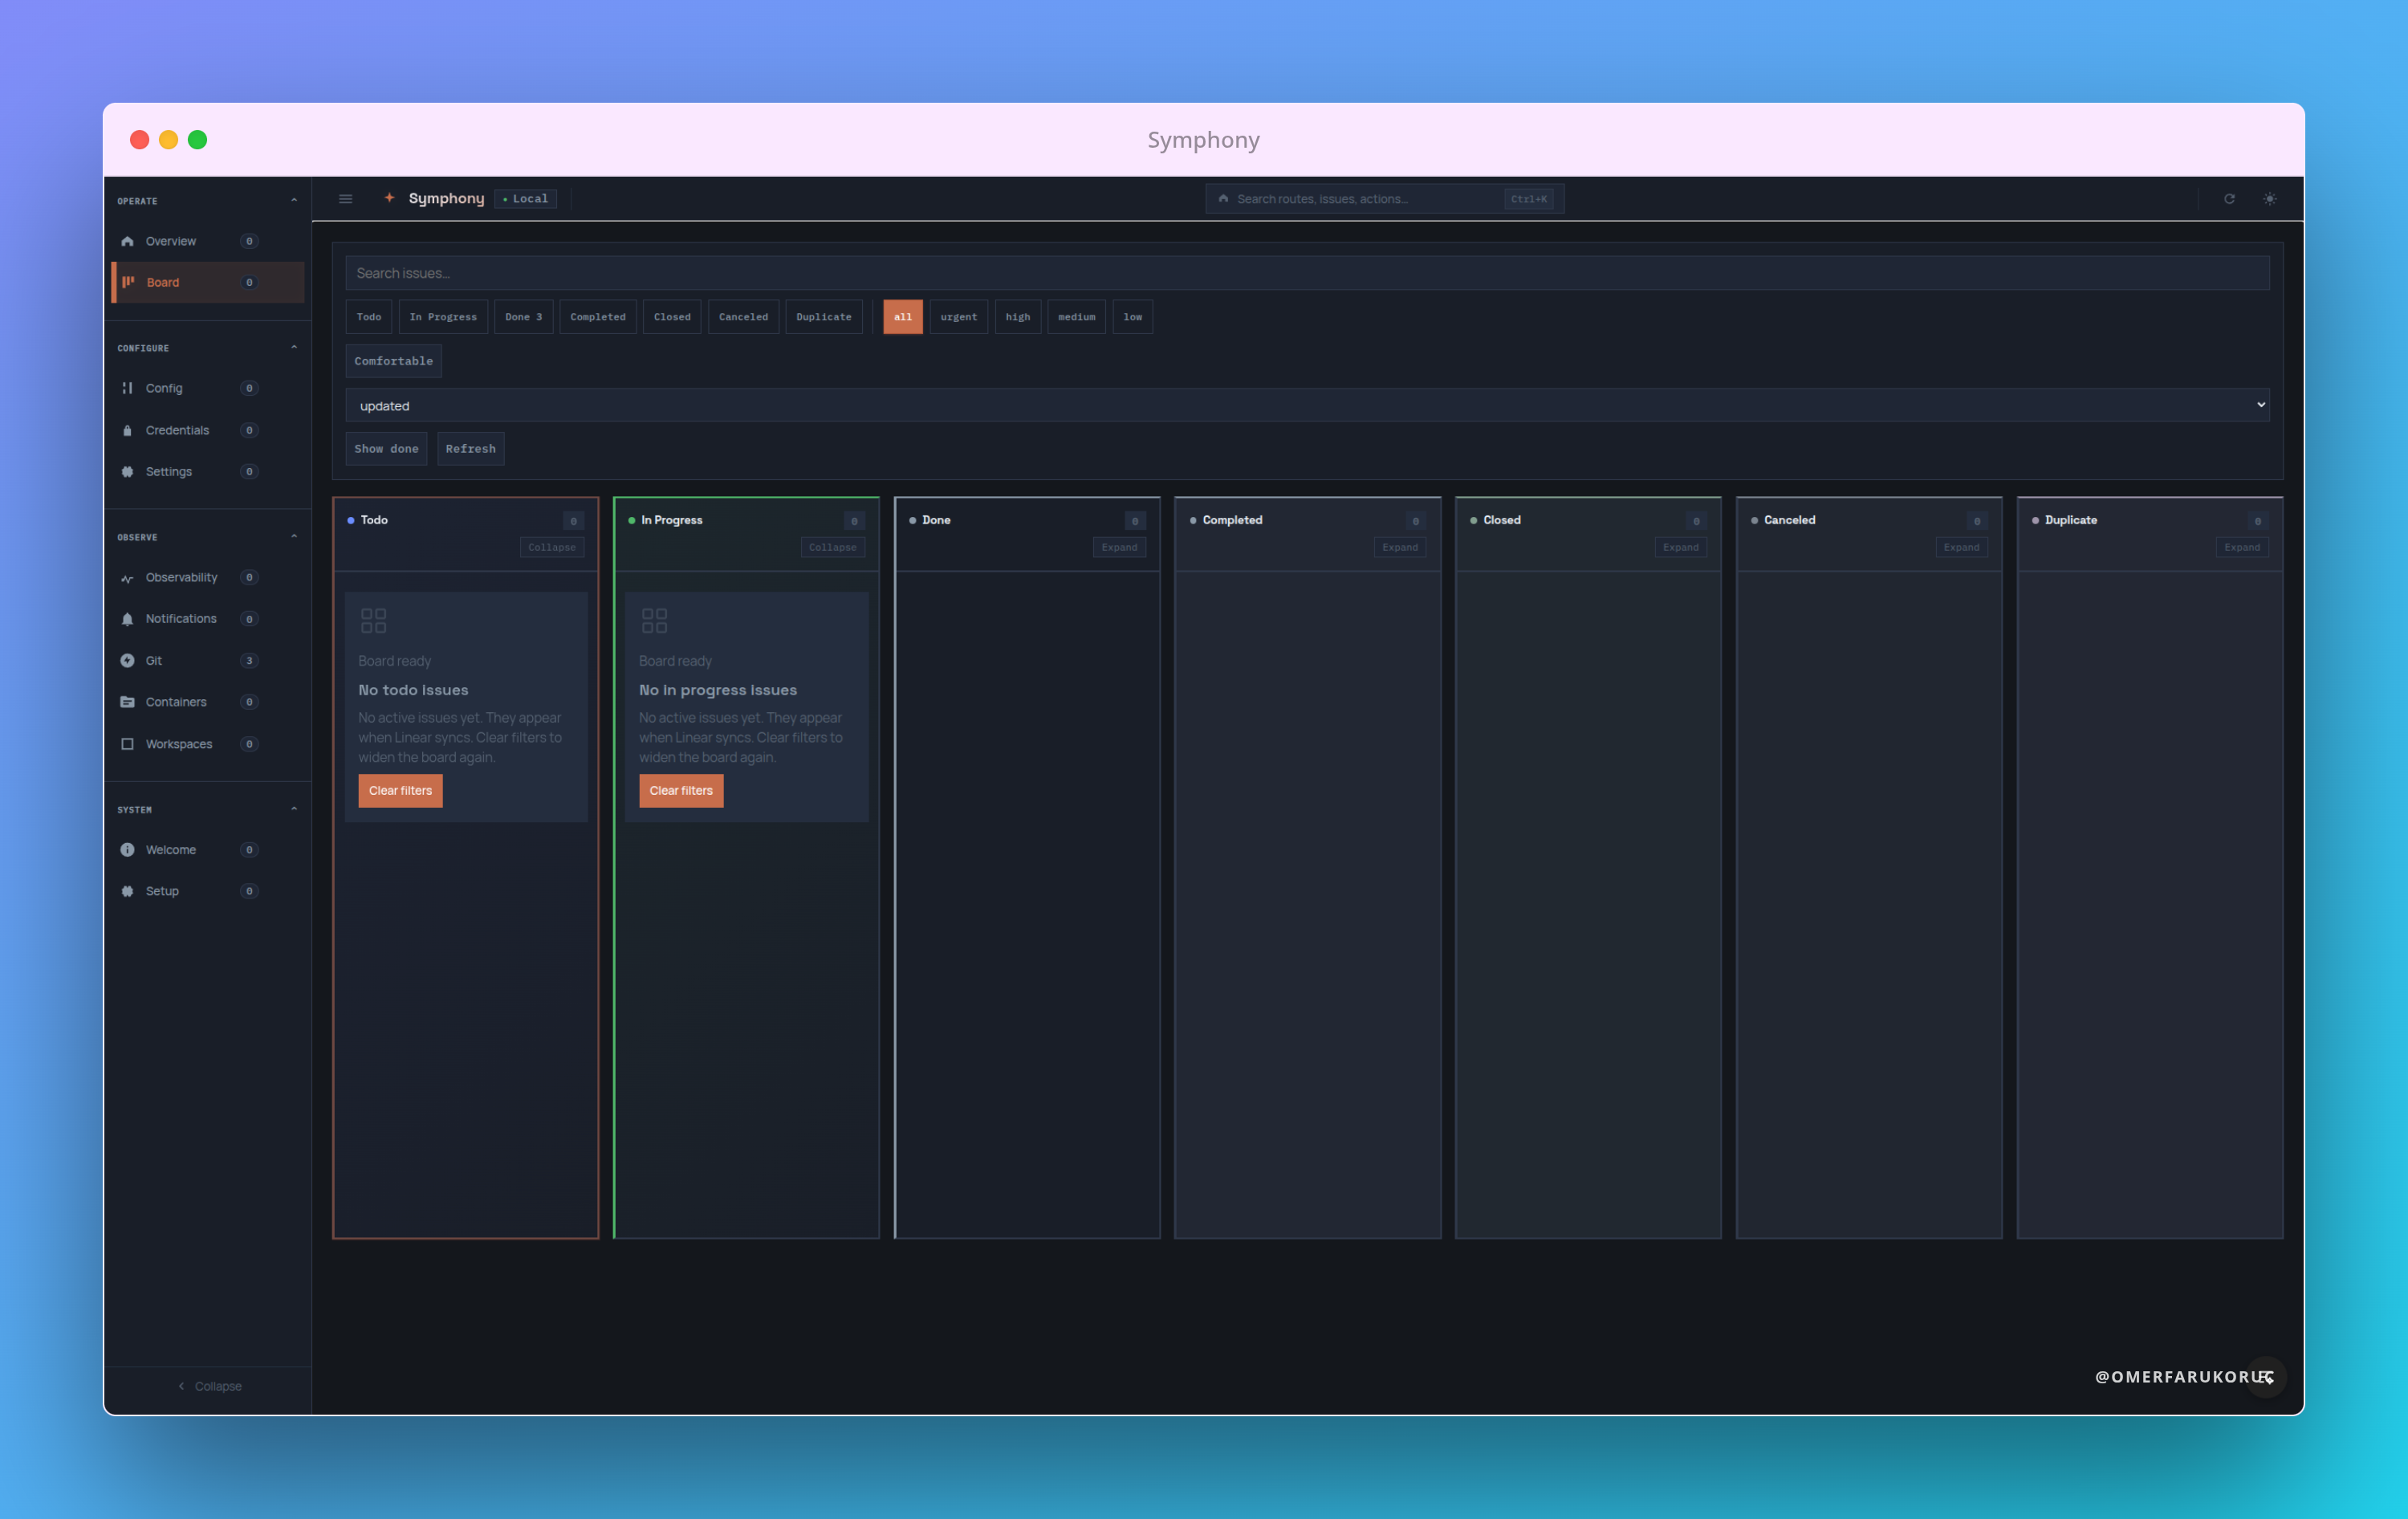Open the Credentials lock icon
This screenshot has width=2408, height=1519.
coord(127,430)
